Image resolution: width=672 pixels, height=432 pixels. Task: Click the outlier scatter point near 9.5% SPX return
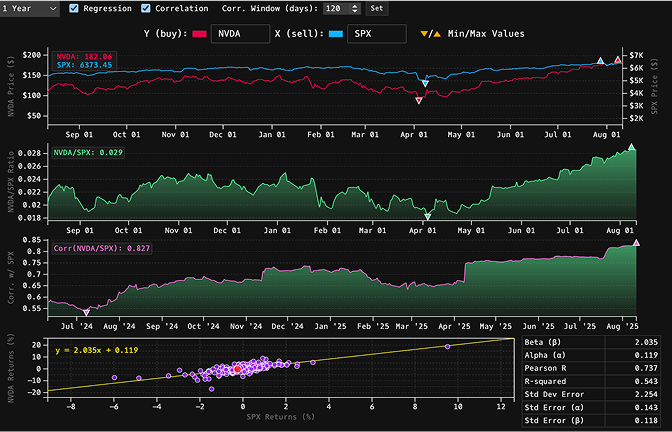tap(447, 346)
